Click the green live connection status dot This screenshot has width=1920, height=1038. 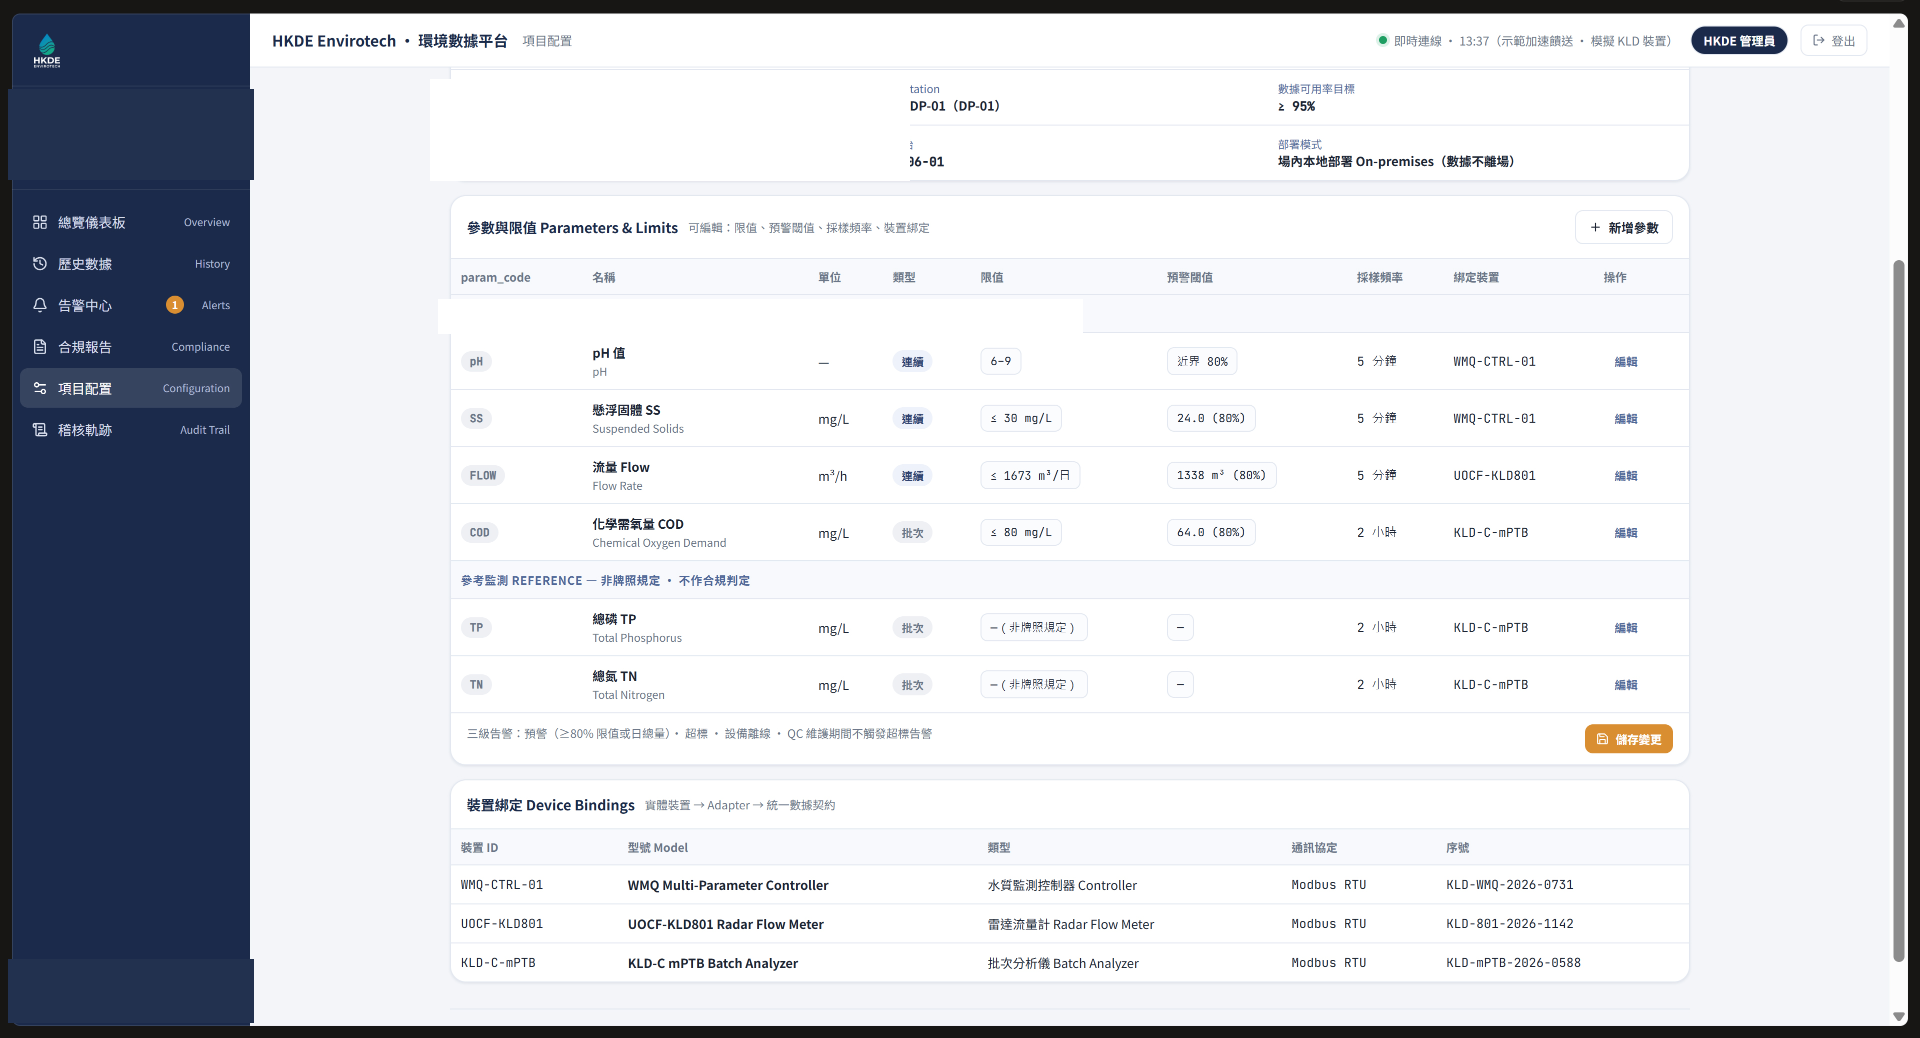(x=1383, y=40)
